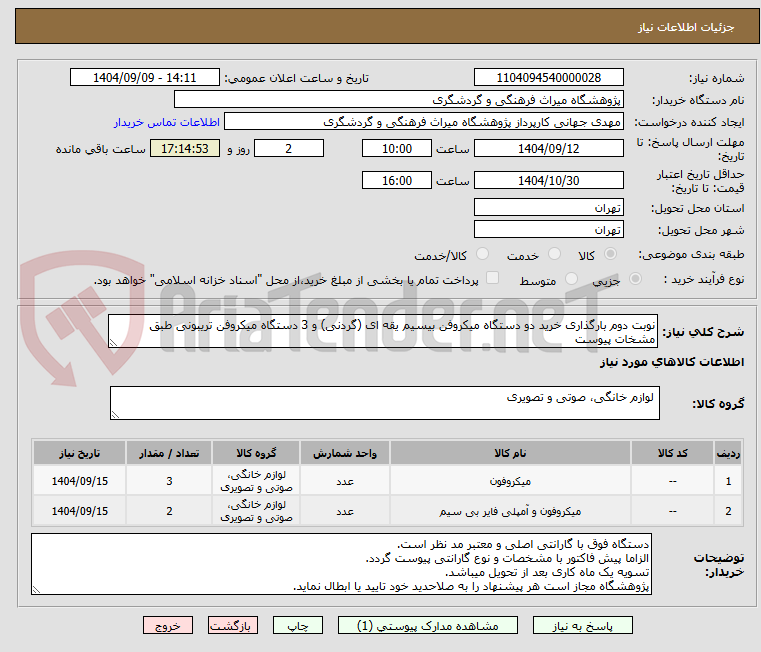Image resolution: width=761 pixels, height=652 pixels.
Task: Click the 'ردیف' column header
Action: (728, 453)
